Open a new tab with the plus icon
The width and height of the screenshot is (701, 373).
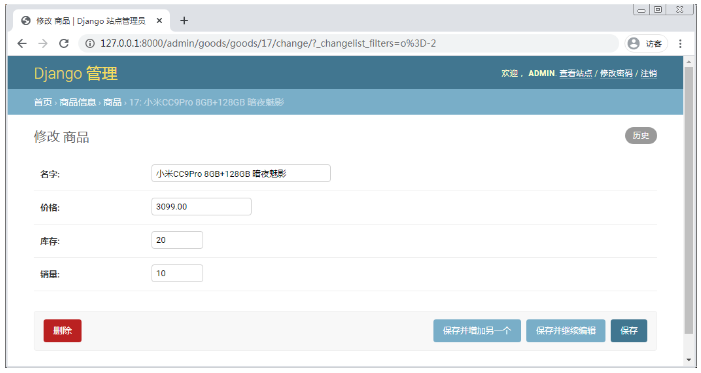point(184,21)
